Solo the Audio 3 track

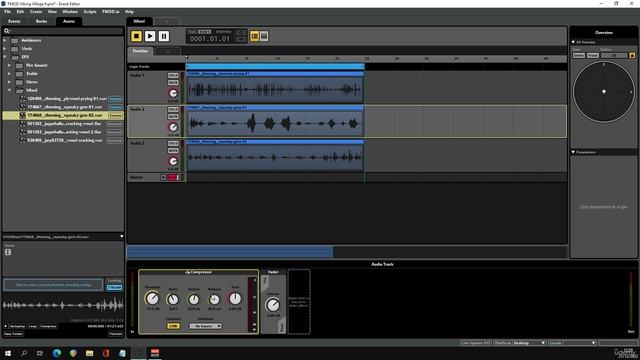[173, 143]
